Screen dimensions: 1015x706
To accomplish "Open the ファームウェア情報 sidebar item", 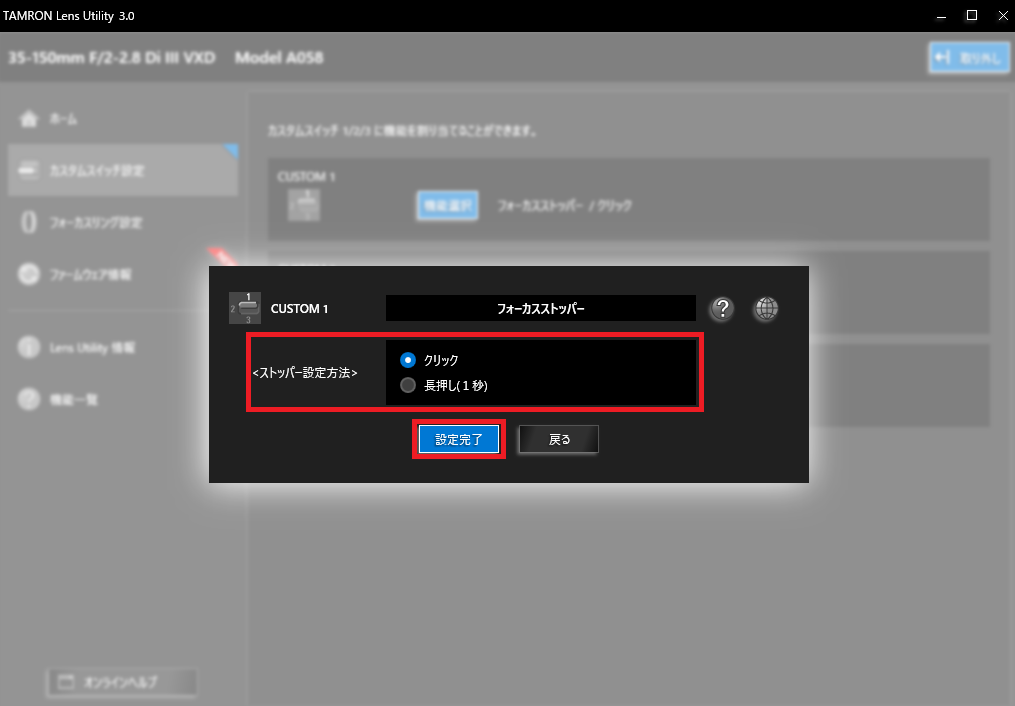I will click(123, 274).
